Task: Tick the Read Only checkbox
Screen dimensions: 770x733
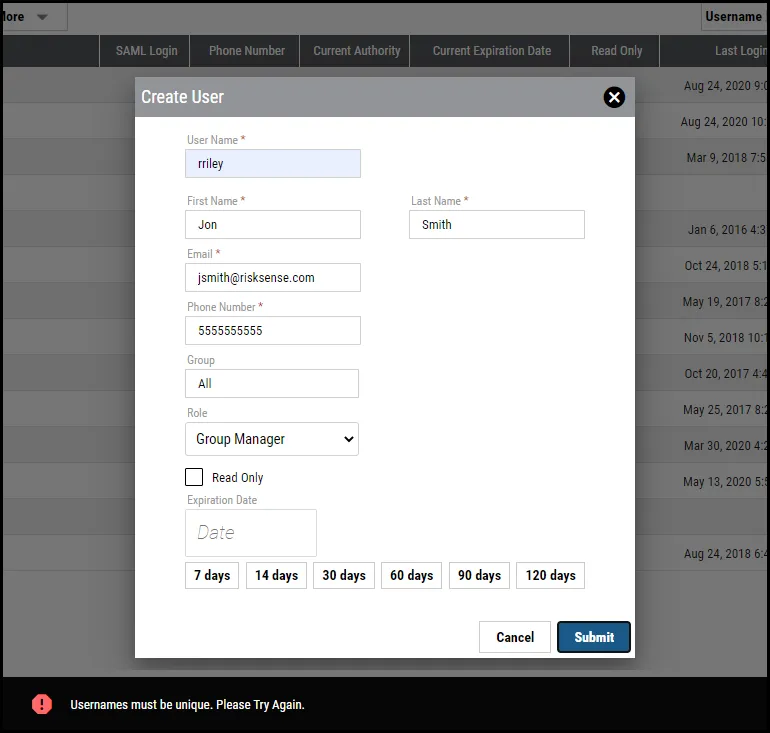Action: click(194, 477)
